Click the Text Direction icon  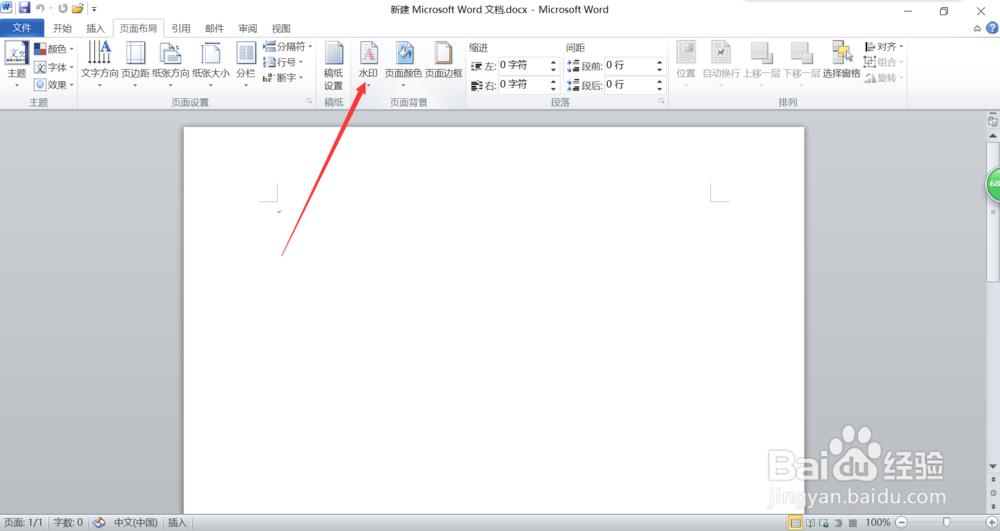click(99, 52)
